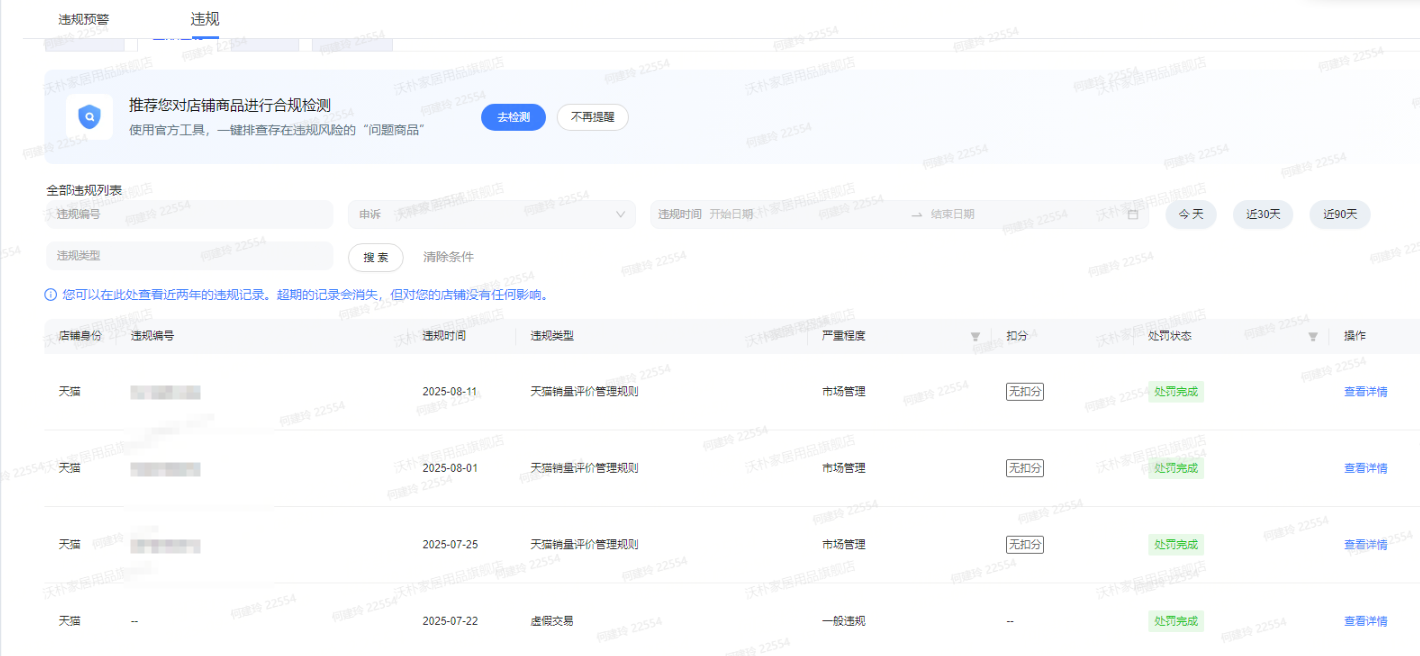The height and width of the screenshot is (656, 1420).
Task: Choose the 近30天 quick filter
Action: coord(1262,215)
